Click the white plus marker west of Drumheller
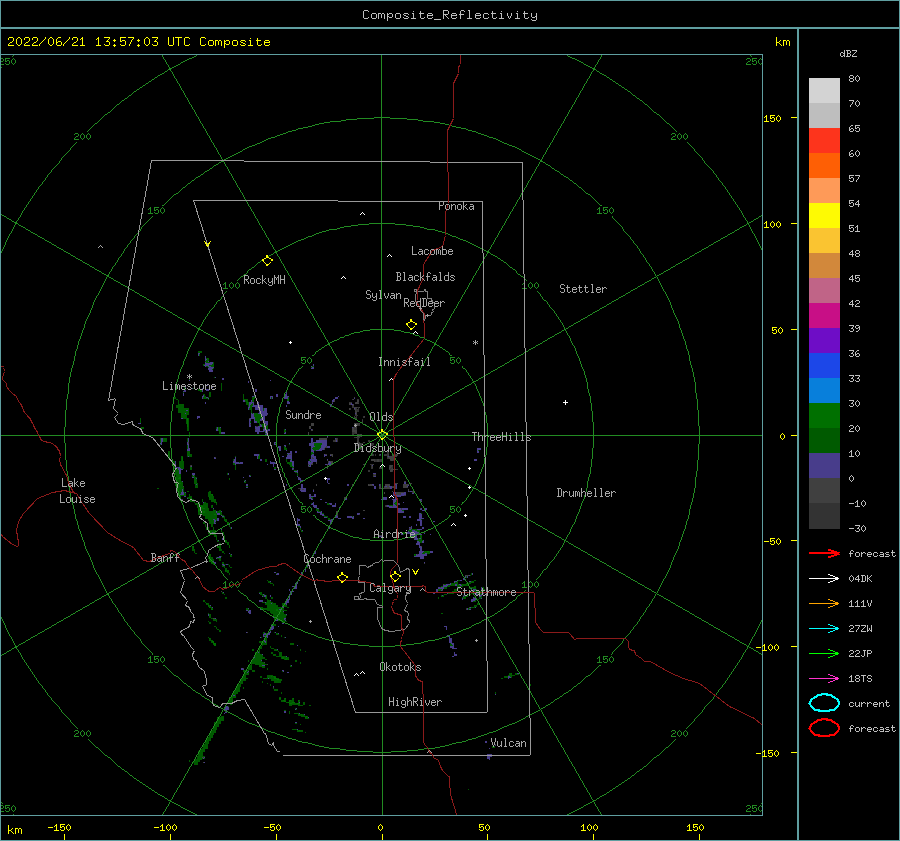 [x=565, y=402]
